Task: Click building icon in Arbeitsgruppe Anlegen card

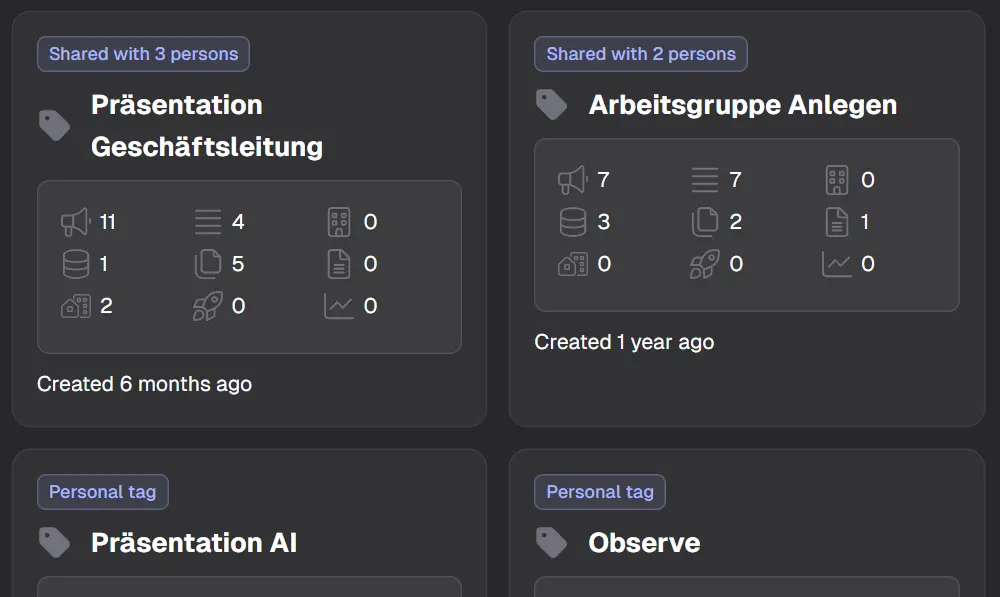Action: tap(837, 180)
